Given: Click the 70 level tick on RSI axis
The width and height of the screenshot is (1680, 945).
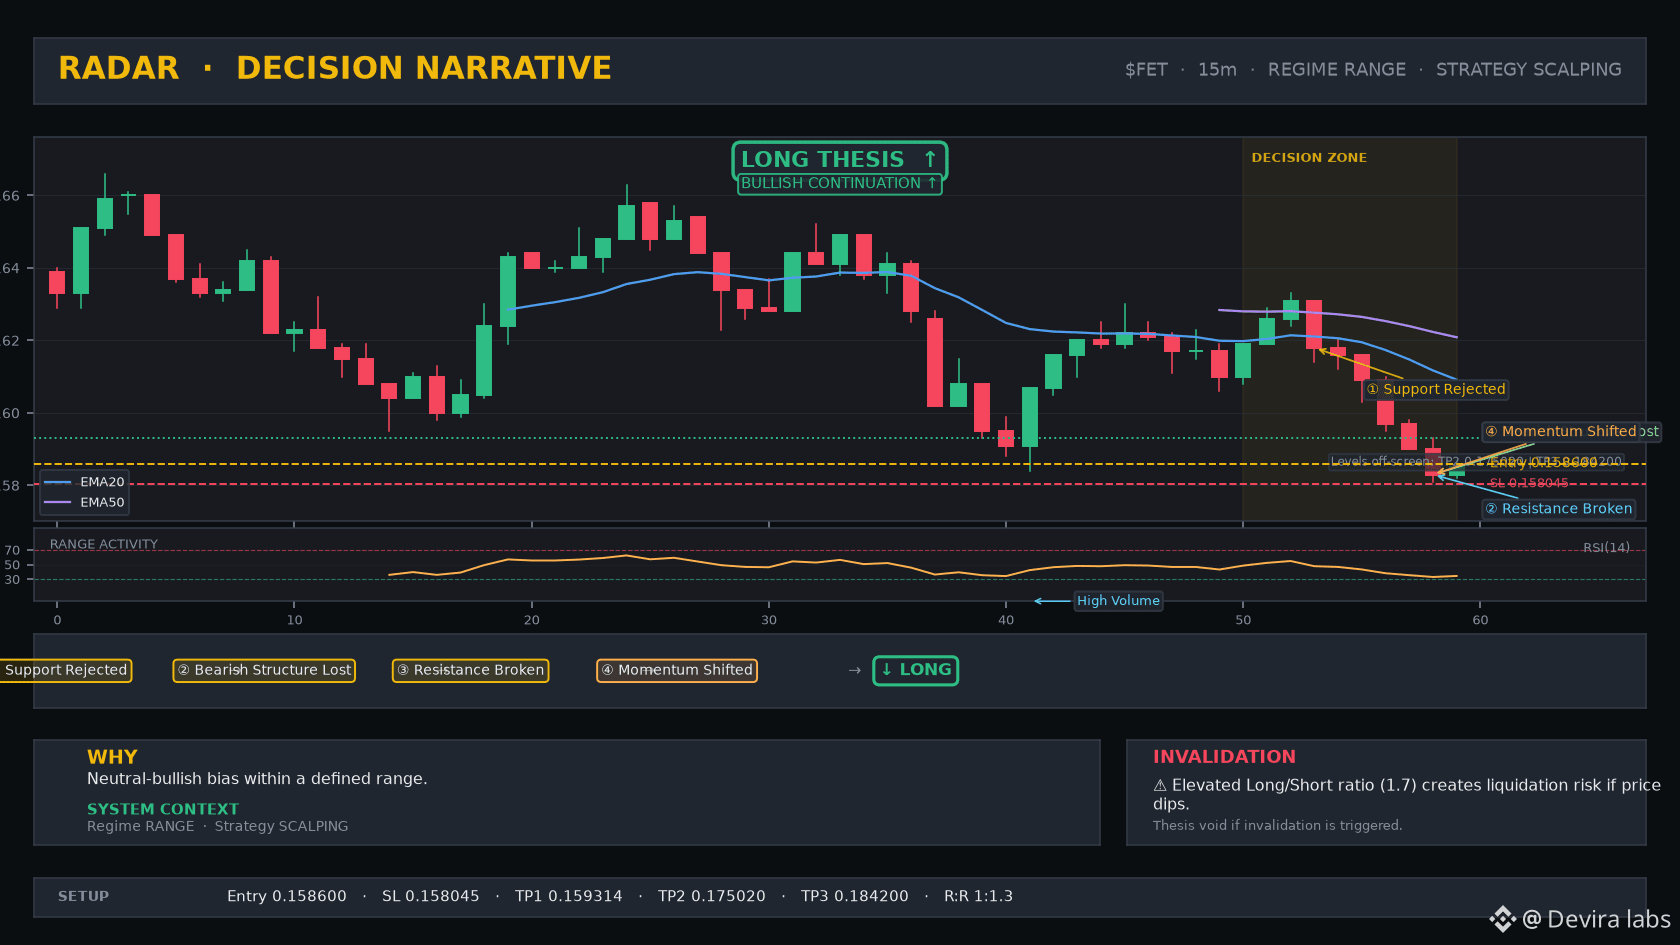Looking at the screenshot, I should [12, 551].
